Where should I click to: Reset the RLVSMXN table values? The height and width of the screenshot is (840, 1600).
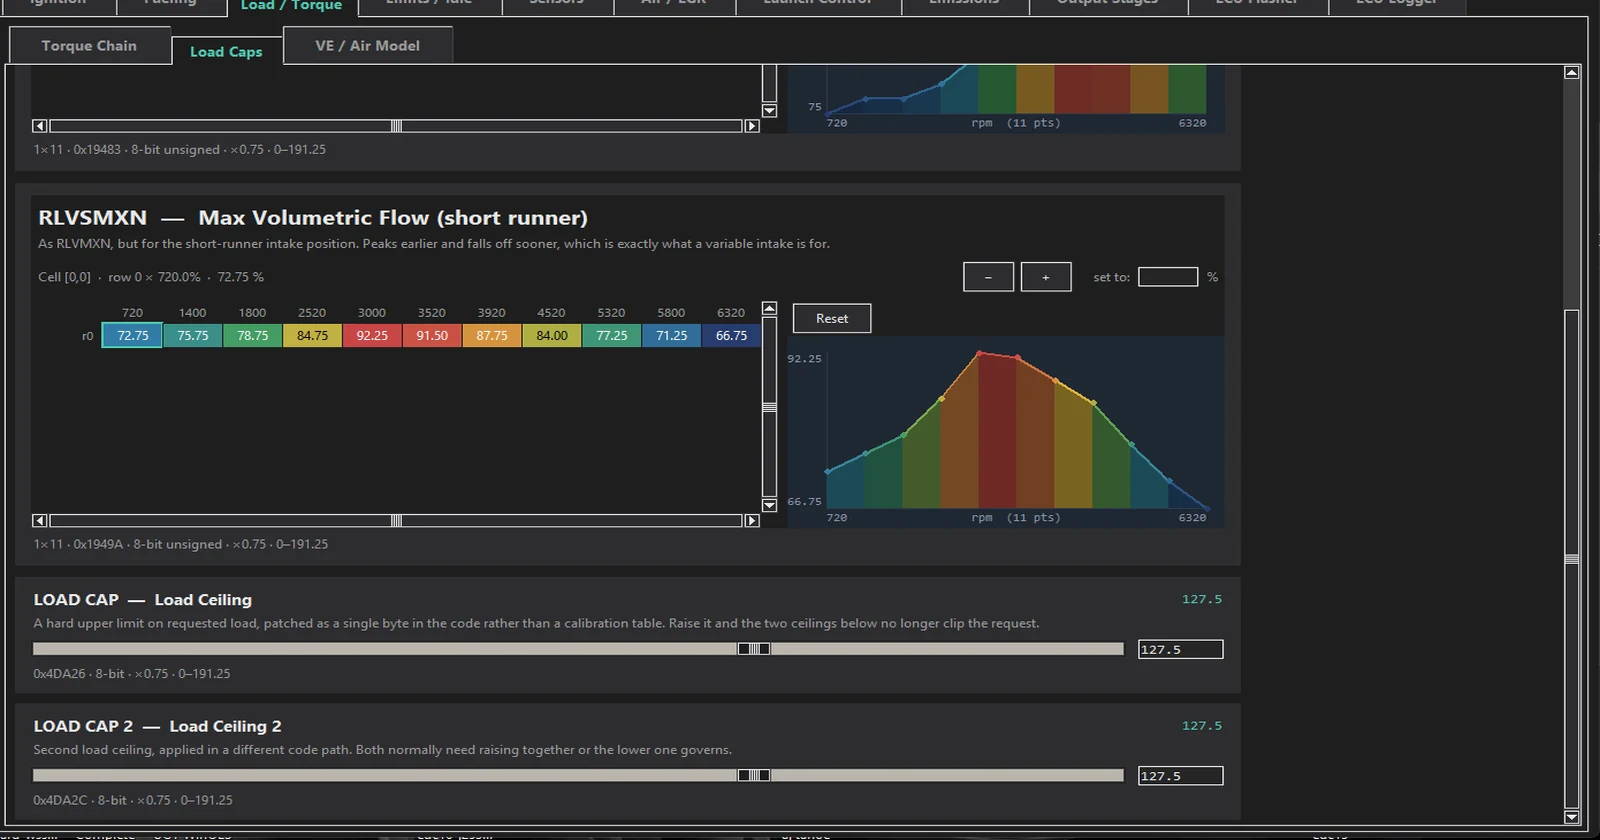pos(832,318)
